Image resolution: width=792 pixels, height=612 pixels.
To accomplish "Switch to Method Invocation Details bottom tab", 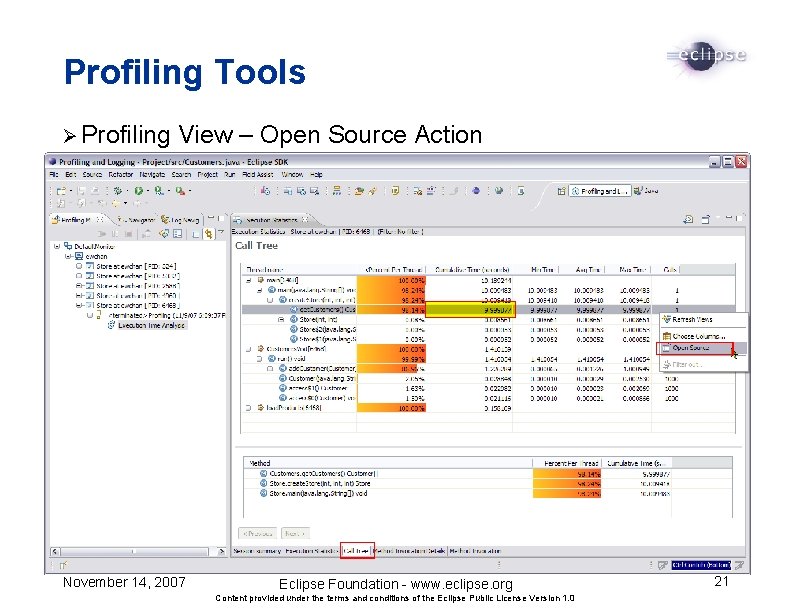I will pyautogui.click(x=411, y=551).
